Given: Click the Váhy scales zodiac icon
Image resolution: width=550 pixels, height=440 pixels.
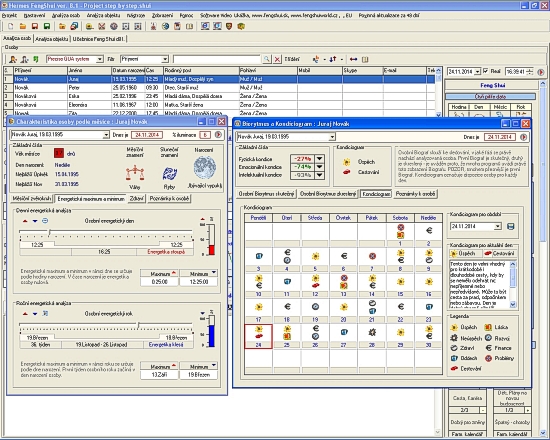Looking at the screenshot, I should click(x=135, y=173).
